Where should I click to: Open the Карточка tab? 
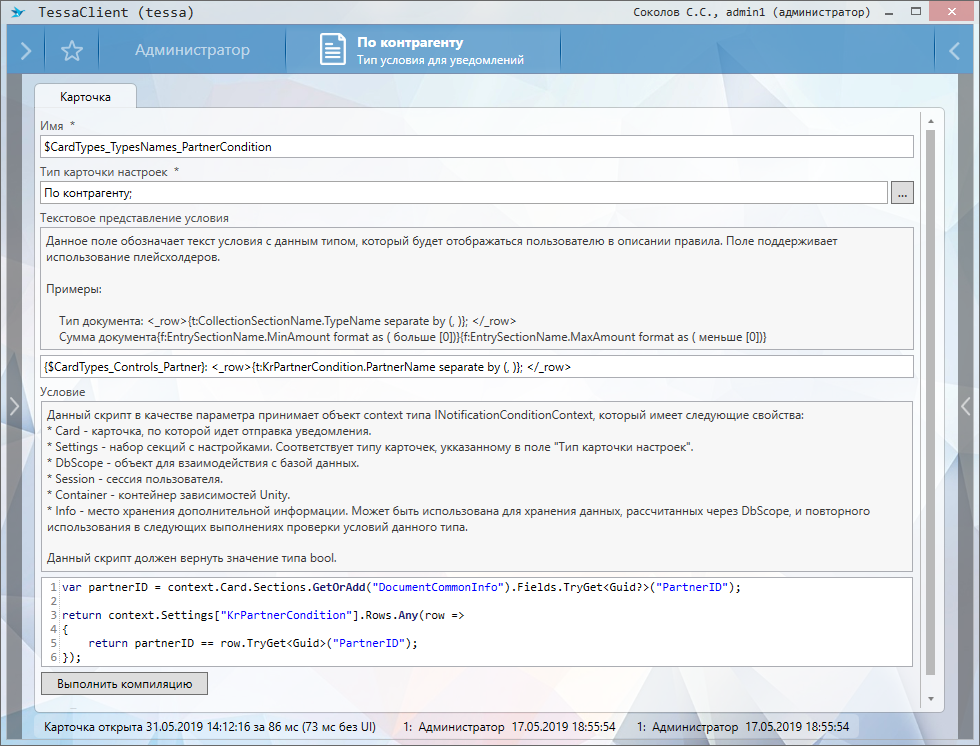pyautogui.click(x=85, y=97)
